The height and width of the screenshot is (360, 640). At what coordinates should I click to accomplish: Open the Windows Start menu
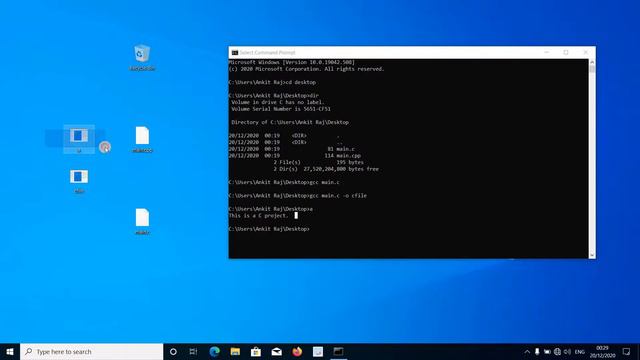(x=10, y=351)
